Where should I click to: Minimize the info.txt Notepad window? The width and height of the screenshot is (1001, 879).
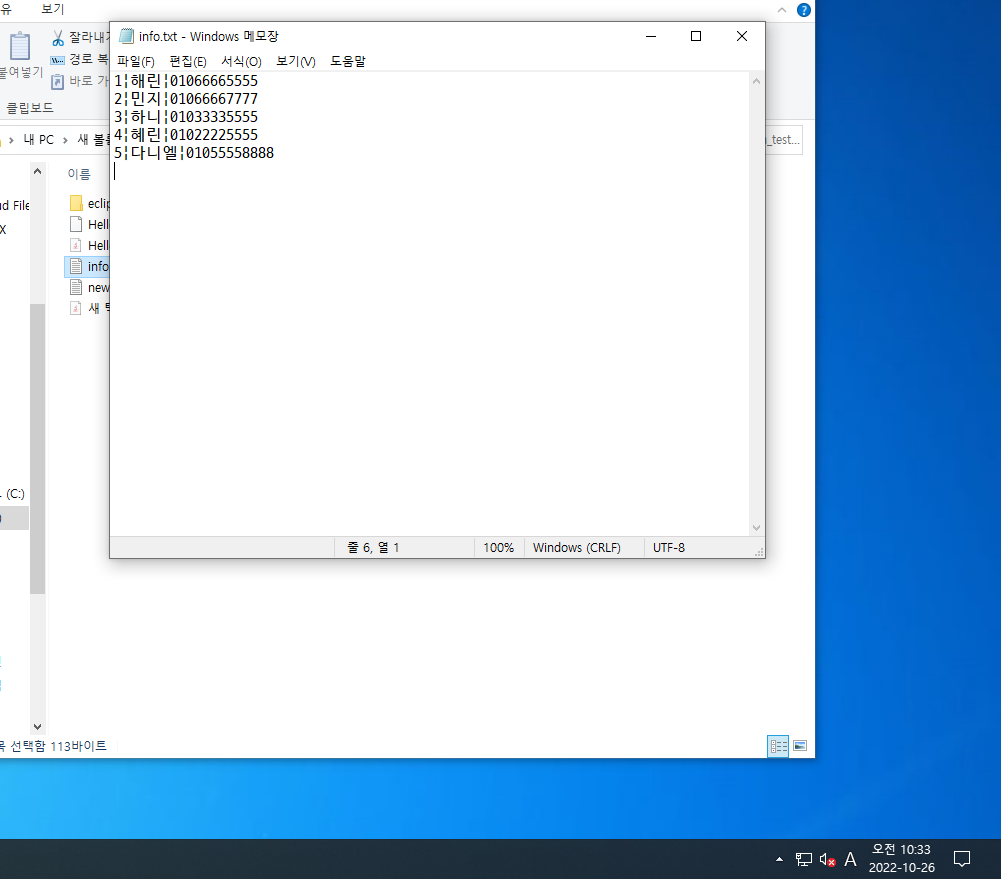pos(651,36)
